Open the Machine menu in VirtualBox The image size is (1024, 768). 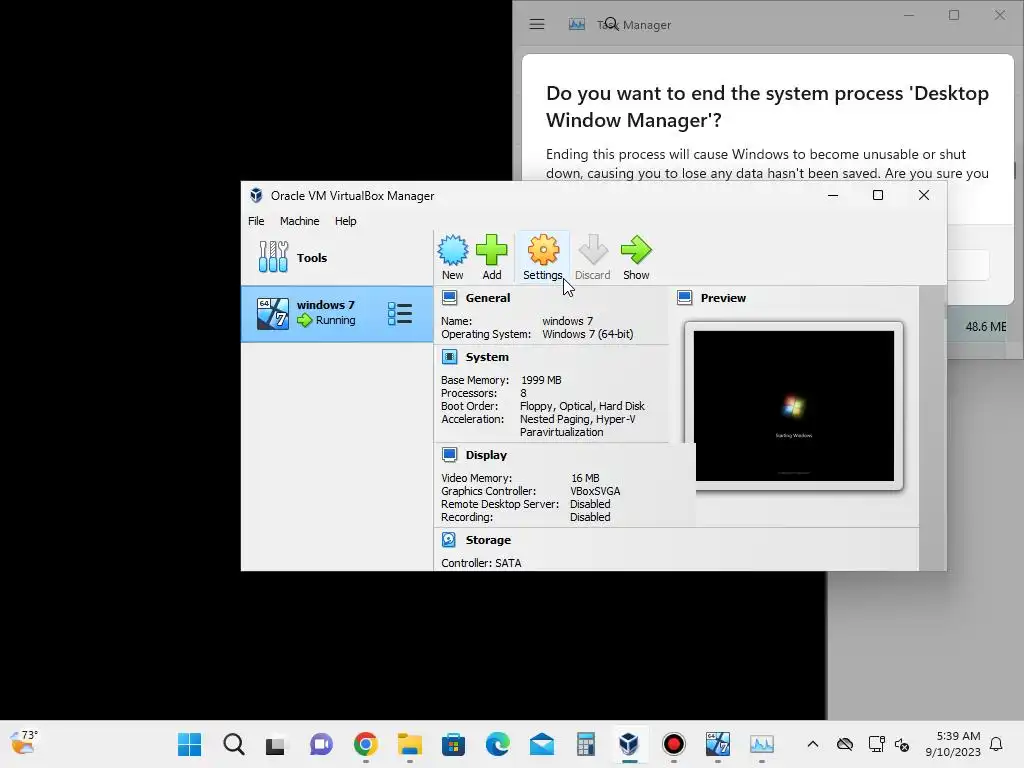click(x=300, y=221)
